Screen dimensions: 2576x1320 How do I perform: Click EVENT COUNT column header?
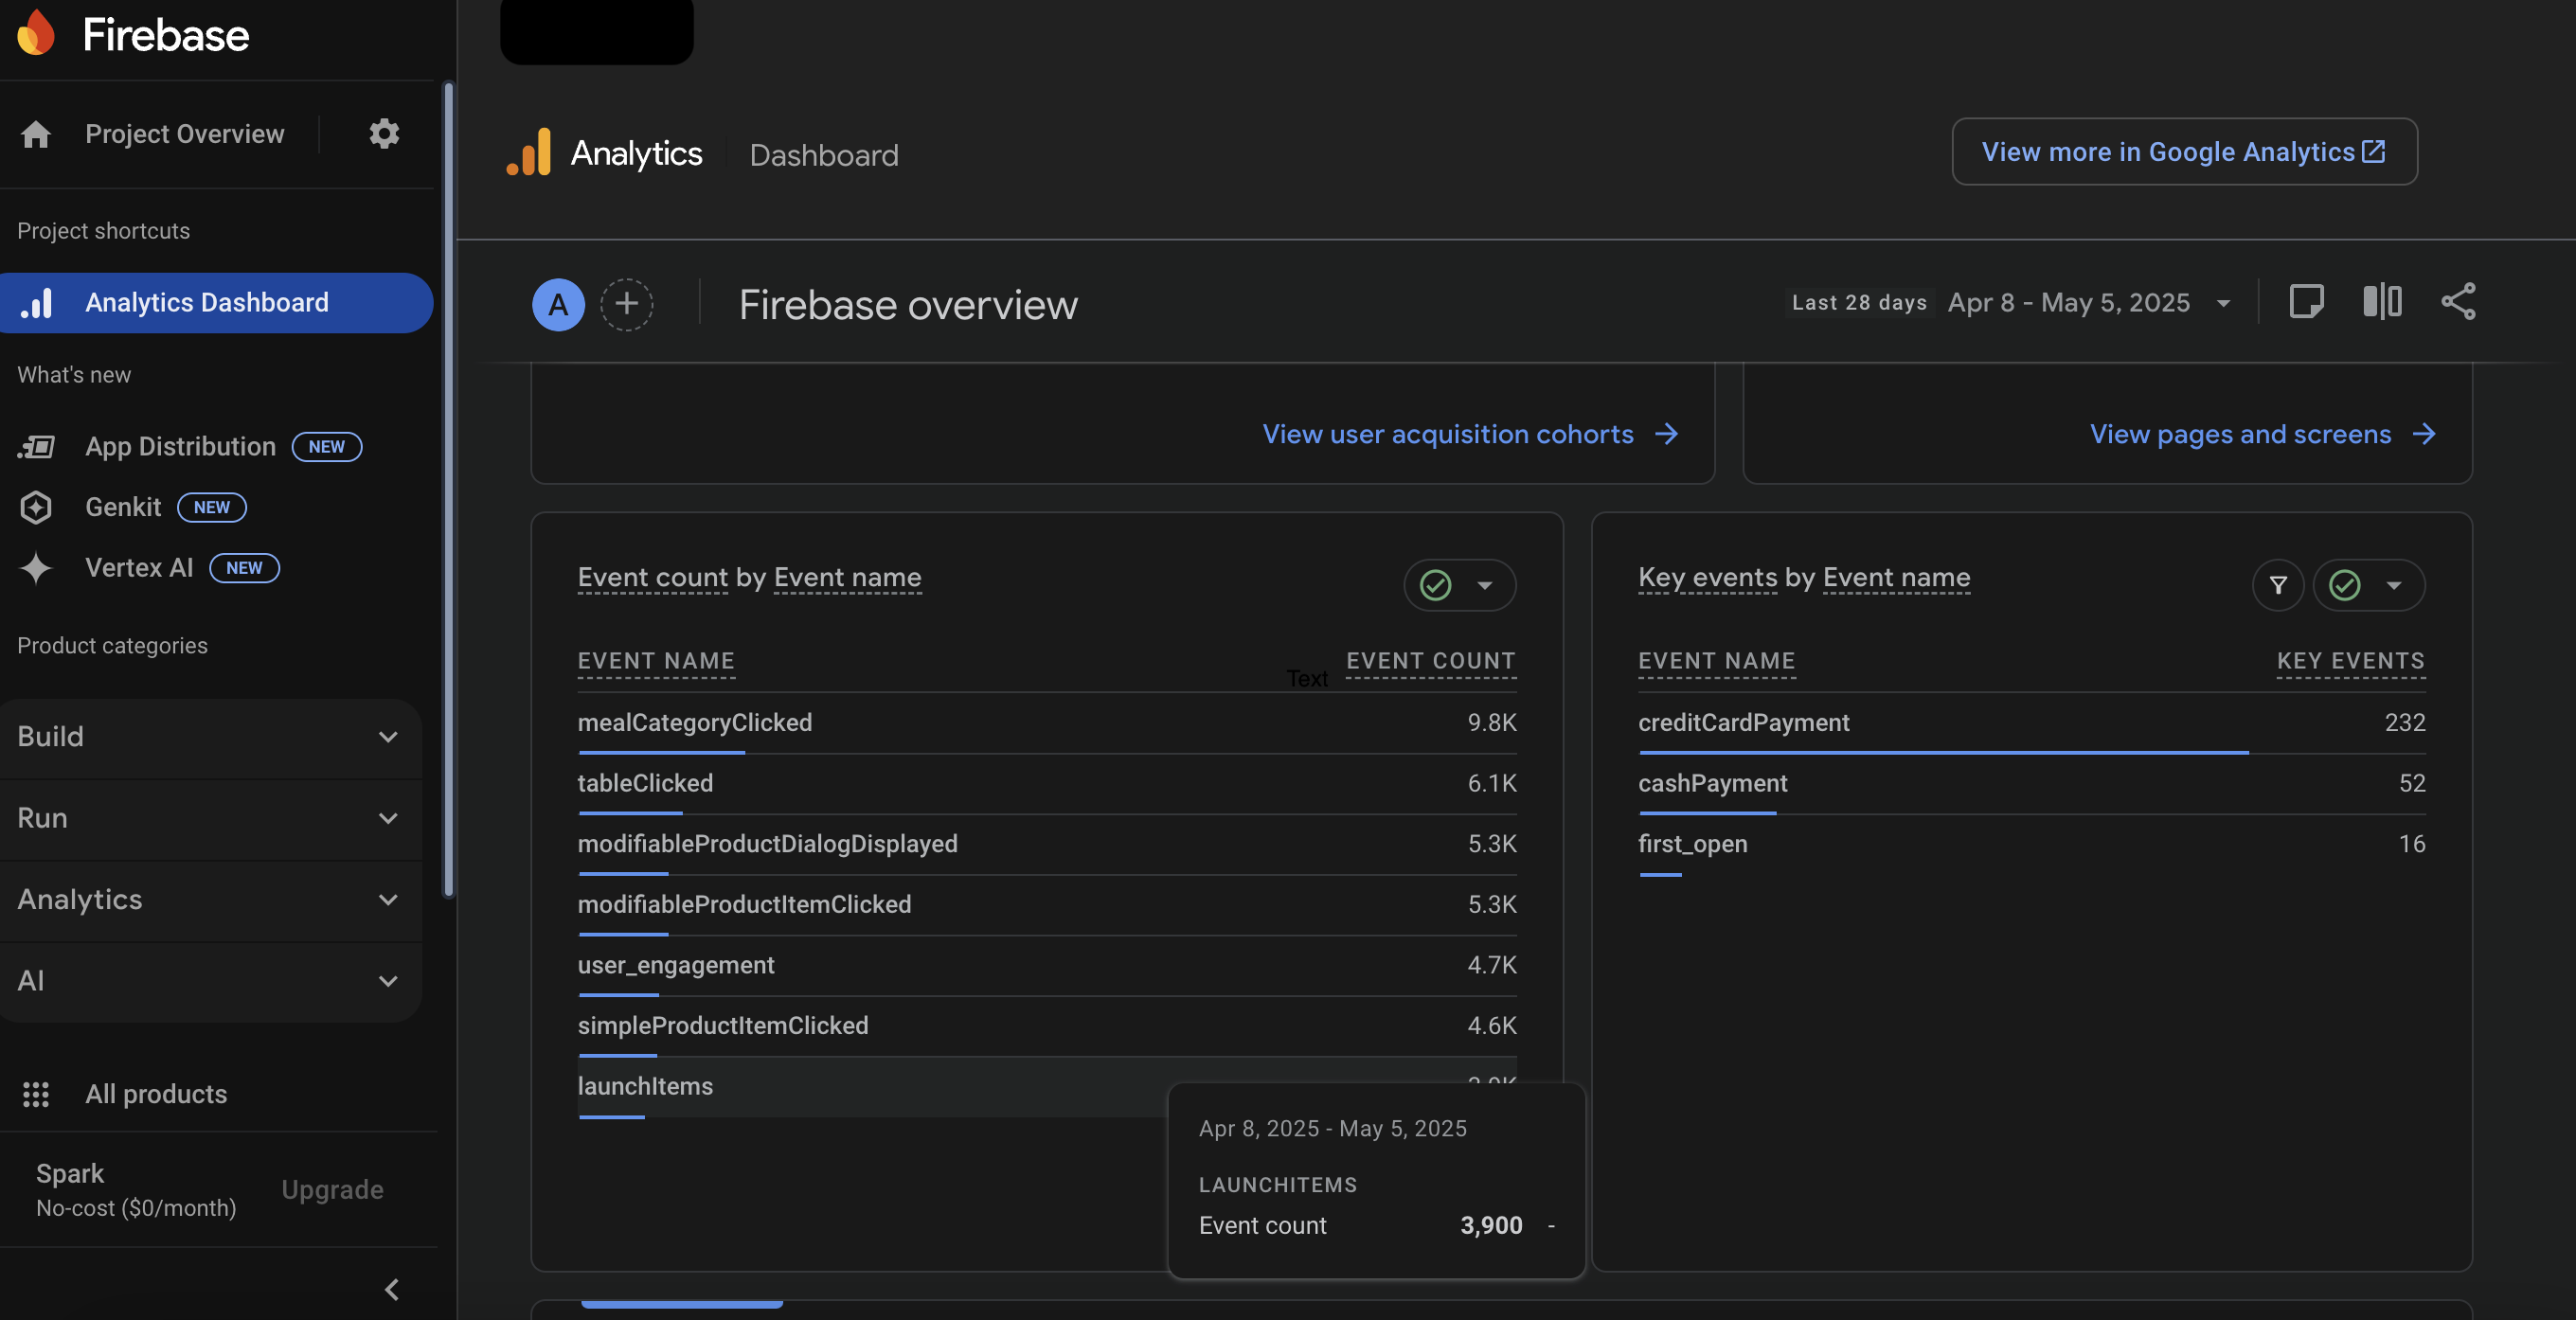point(1430,661)
